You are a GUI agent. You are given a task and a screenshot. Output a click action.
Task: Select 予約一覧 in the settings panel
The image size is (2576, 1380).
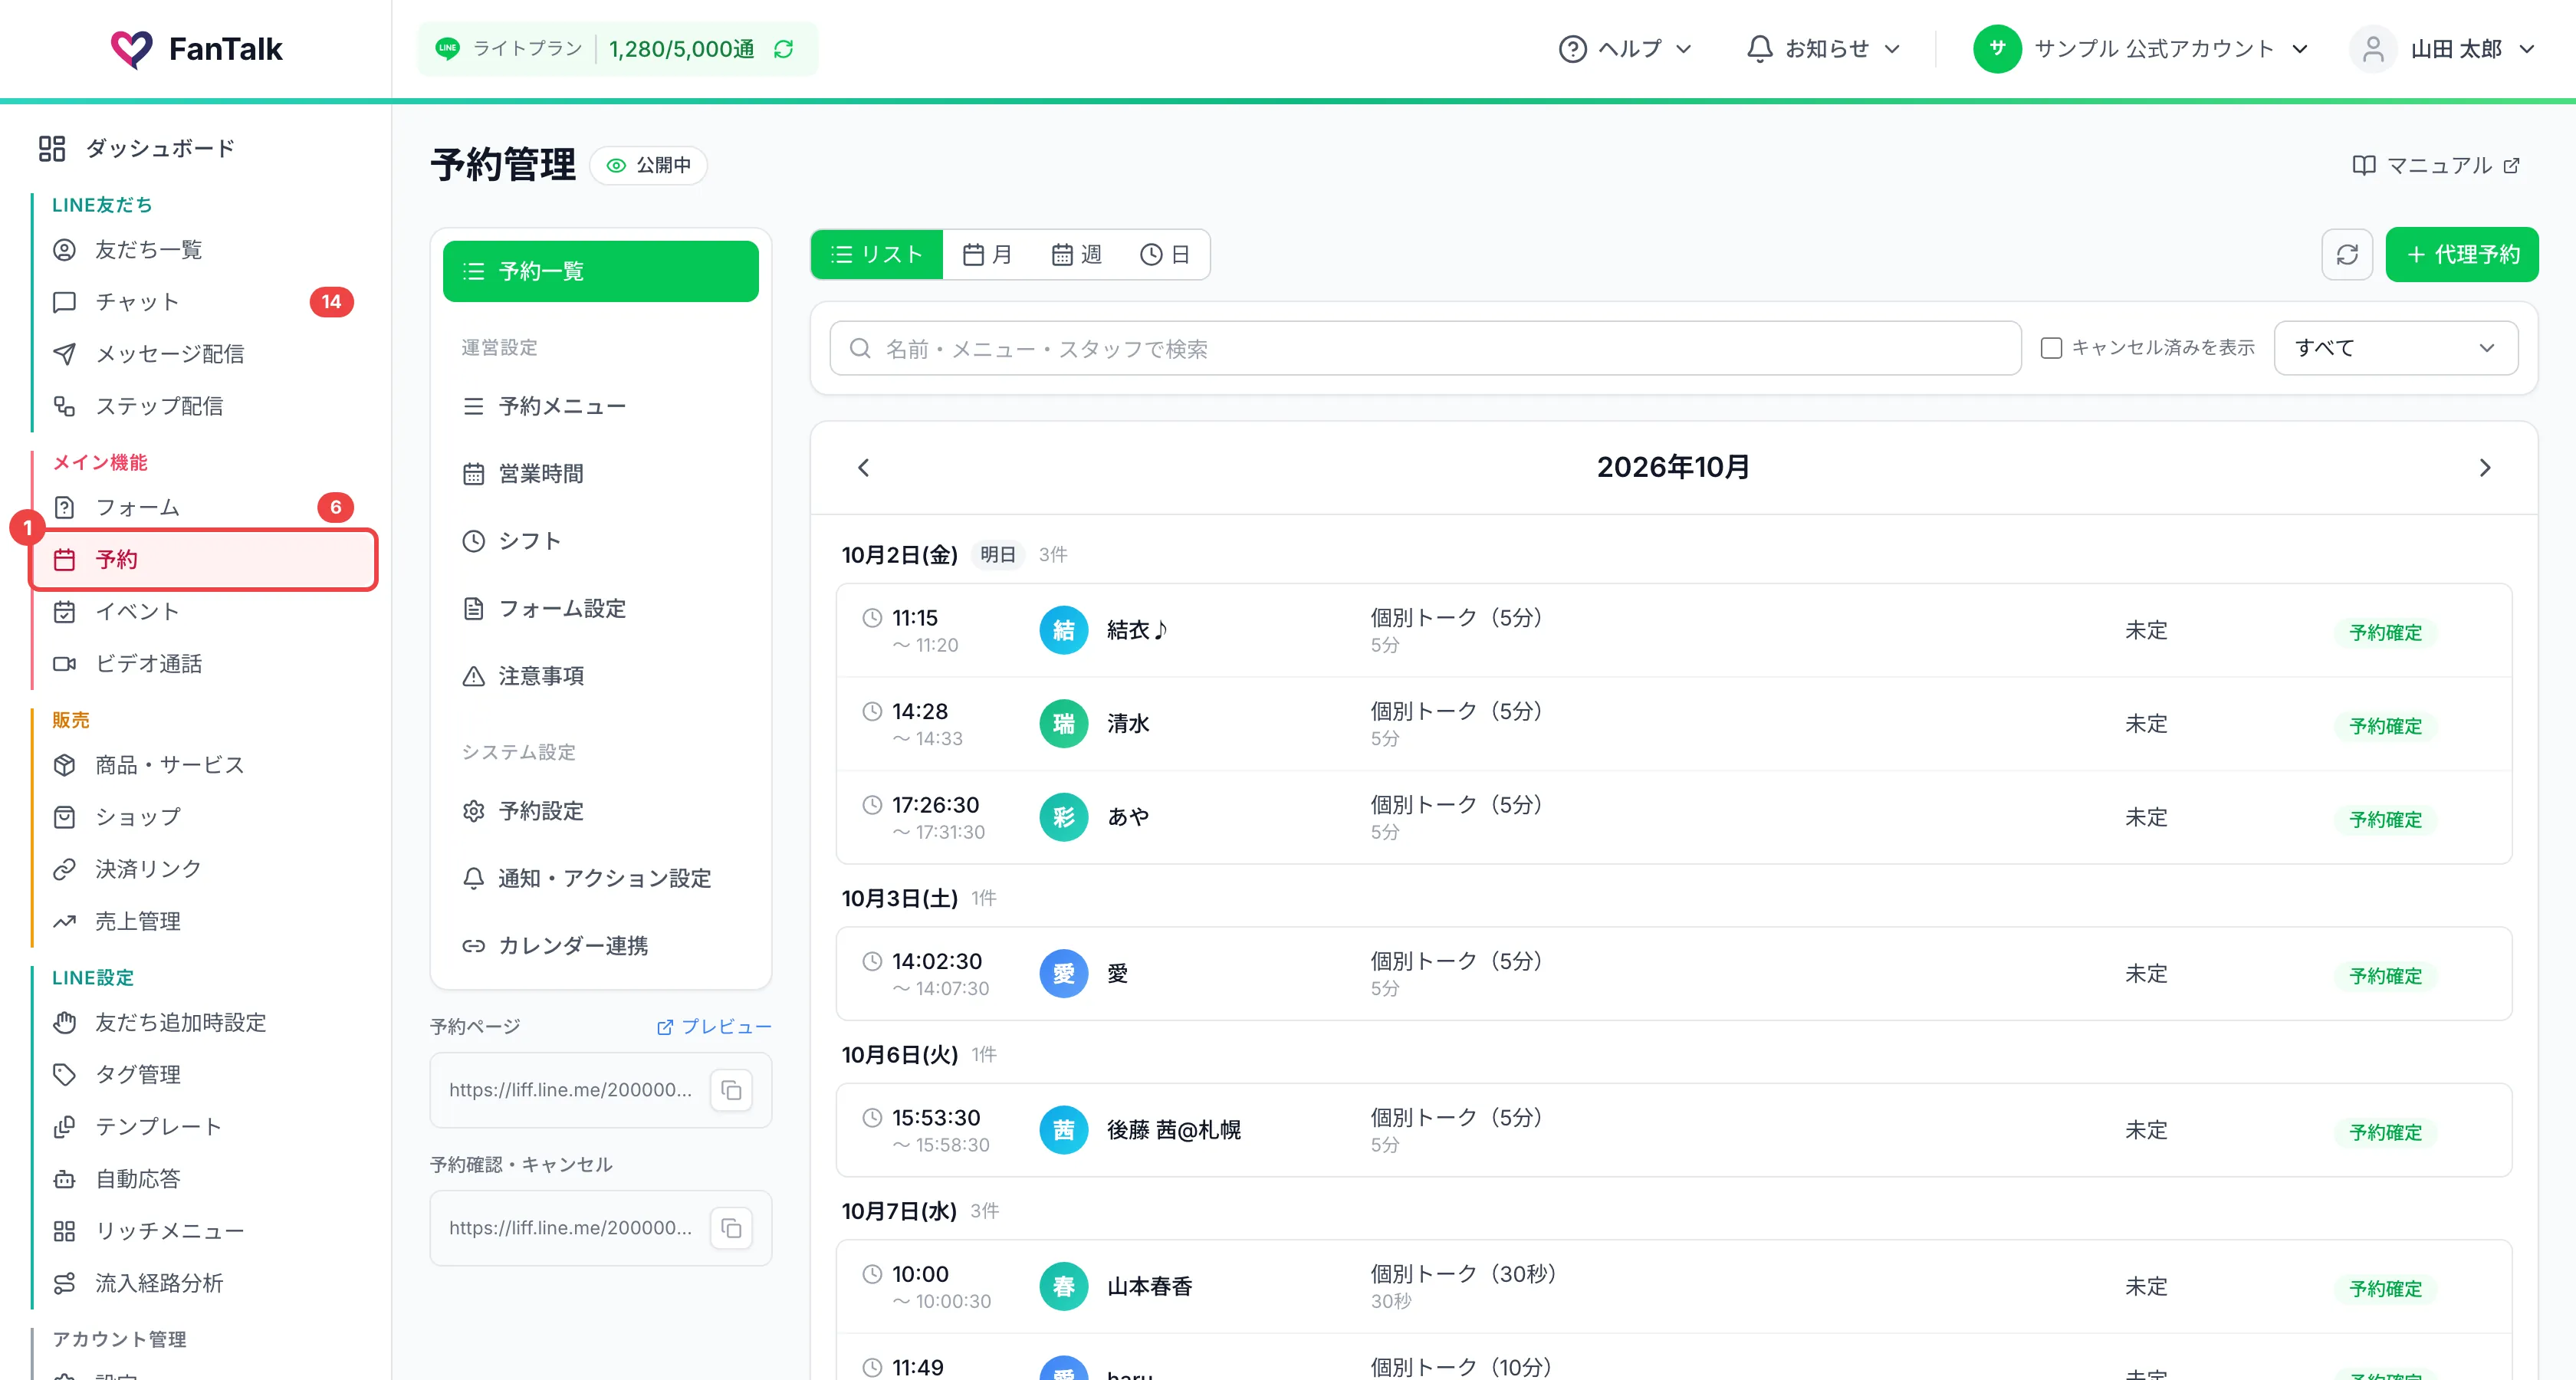tap(600, 271)
